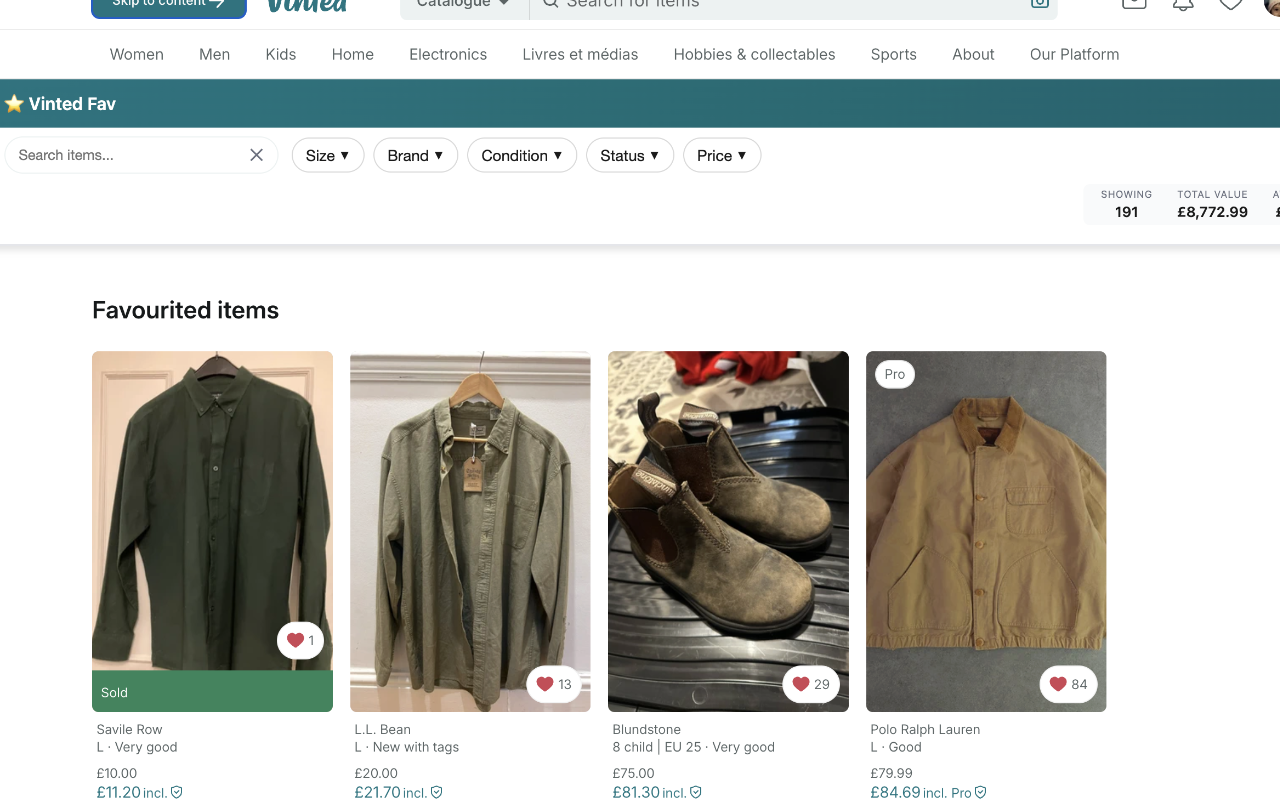
Task: Expand the Brand filter dropdown
Action: 416,155
